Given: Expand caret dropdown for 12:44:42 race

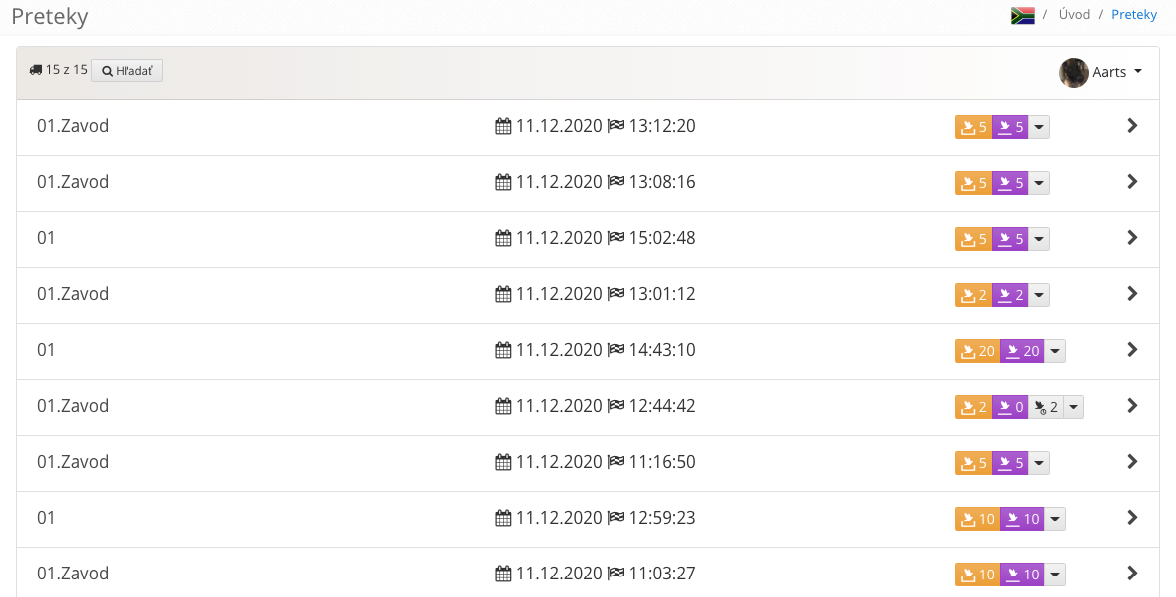Looking at the screenshot, I should point(1073,407).
